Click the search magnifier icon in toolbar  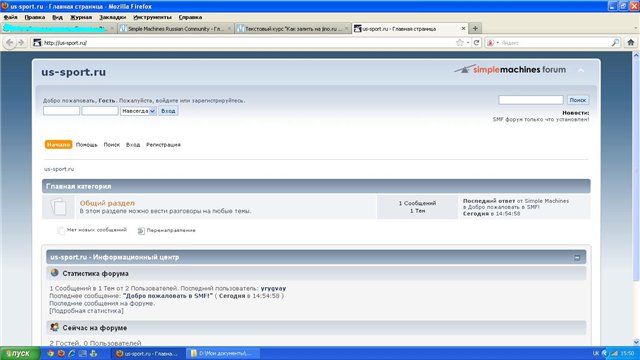pos(615,42)
